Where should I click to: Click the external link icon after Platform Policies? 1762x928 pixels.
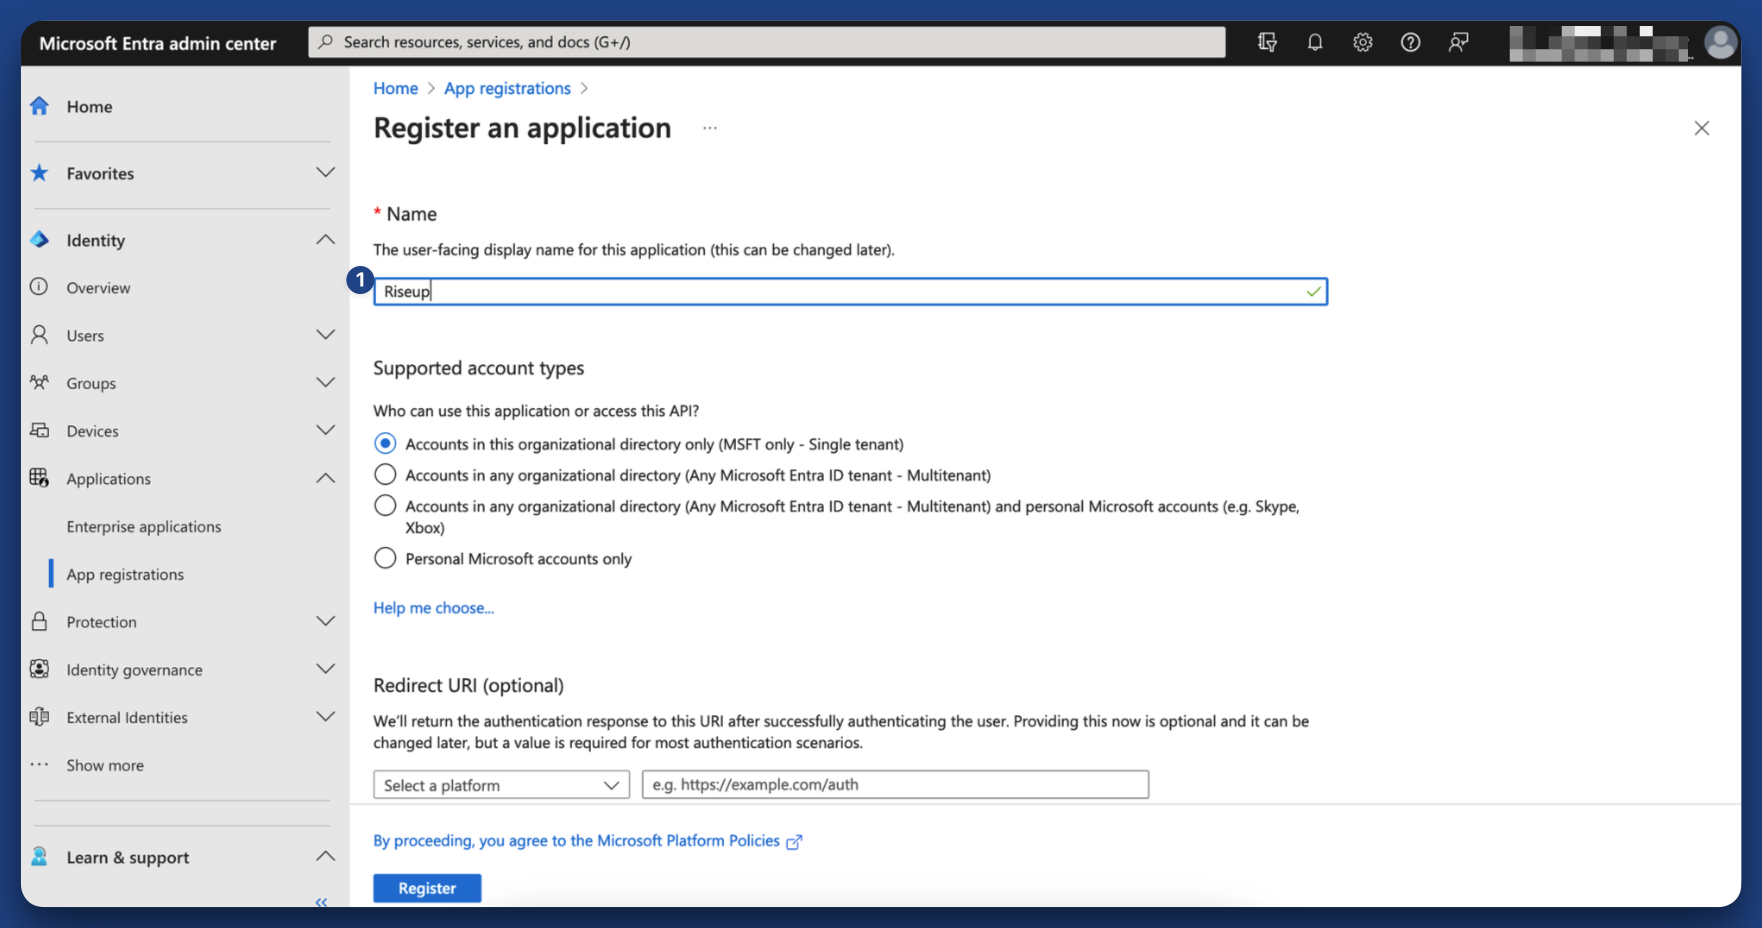coord(794,842)
